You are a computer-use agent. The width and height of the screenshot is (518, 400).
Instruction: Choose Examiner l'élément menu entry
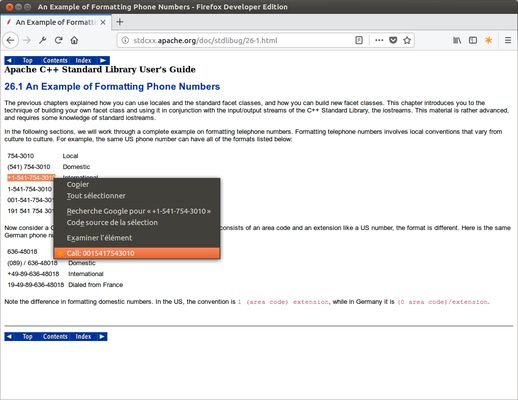137,238
